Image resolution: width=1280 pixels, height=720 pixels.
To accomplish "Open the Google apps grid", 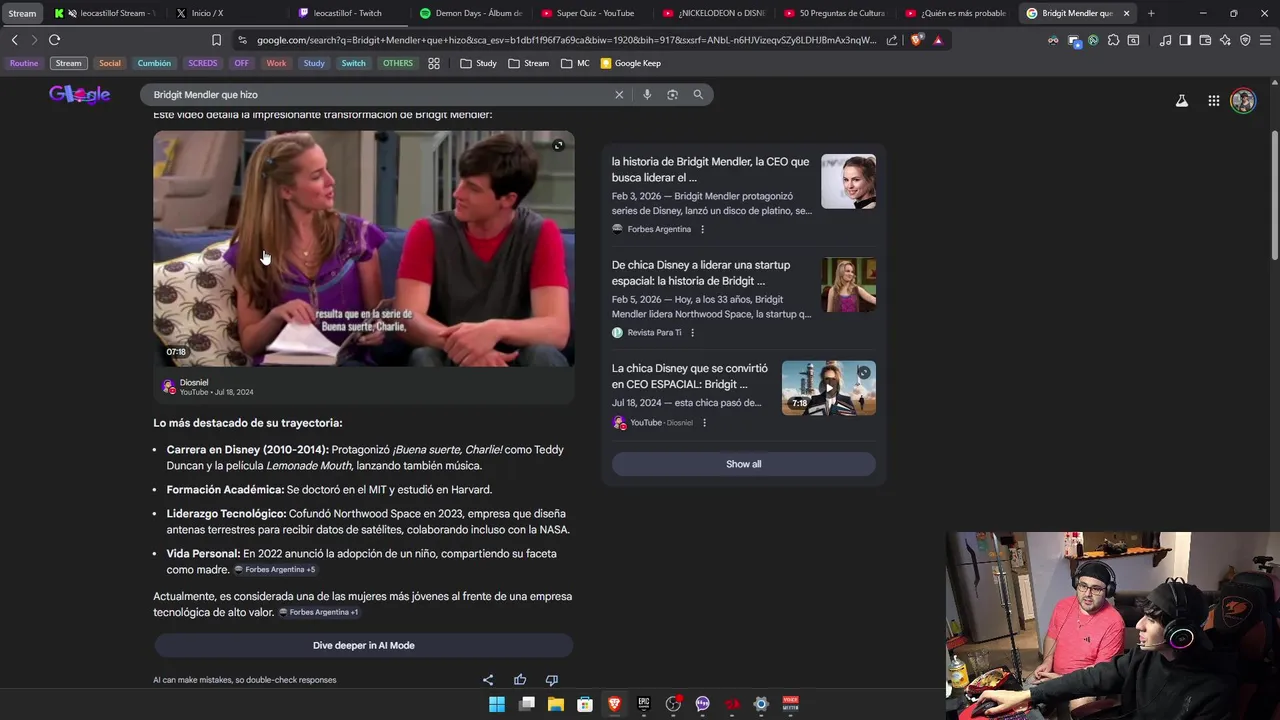I will tap(1213, 101).
